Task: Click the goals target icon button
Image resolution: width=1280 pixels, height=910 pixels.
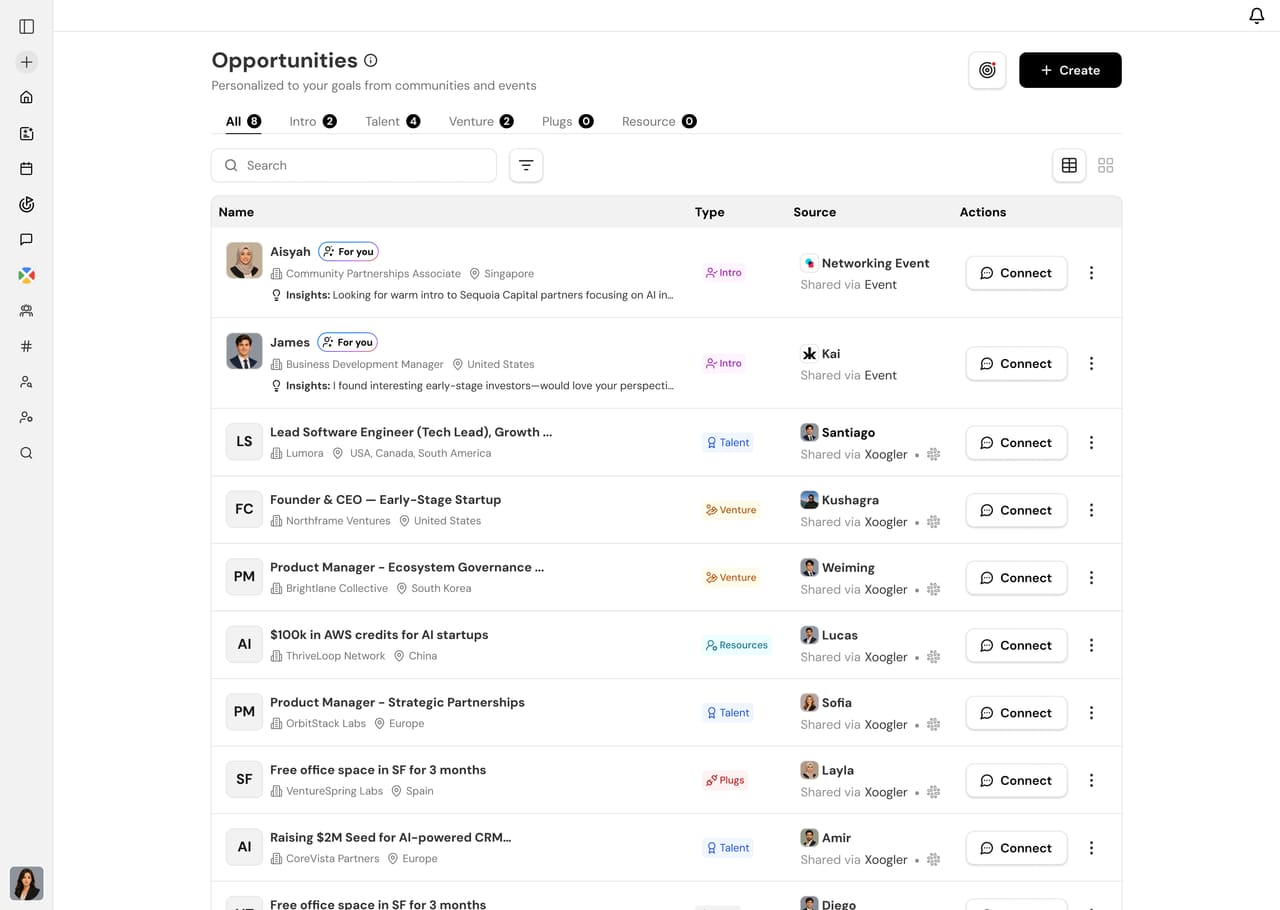Action: tap(987, 70)
